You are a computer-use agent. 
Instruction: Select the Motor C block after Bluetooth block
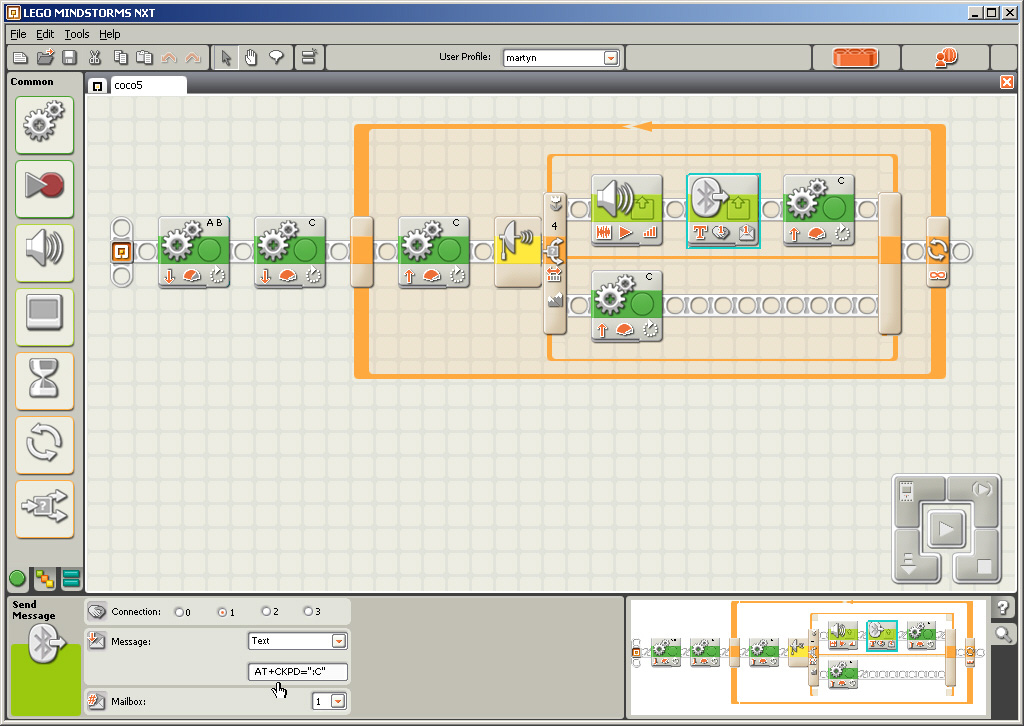pos(819,210)
